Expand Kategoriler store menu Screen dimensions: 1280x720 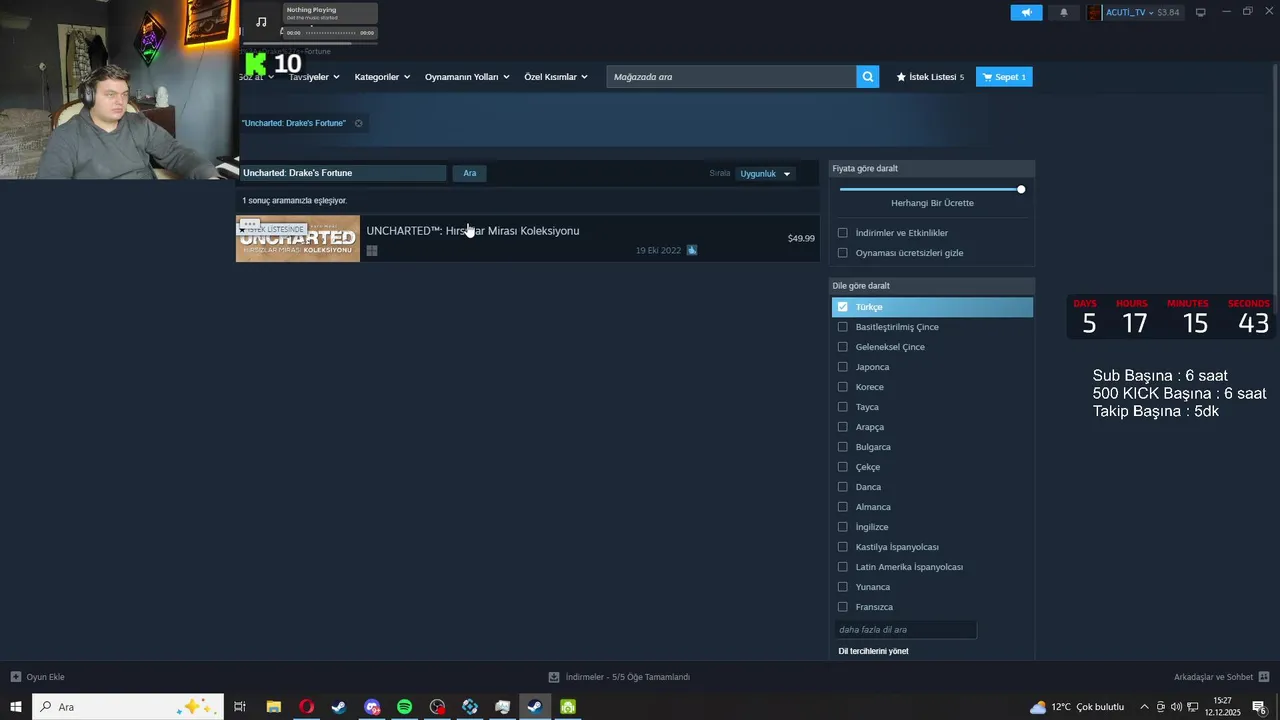[382, 77]
